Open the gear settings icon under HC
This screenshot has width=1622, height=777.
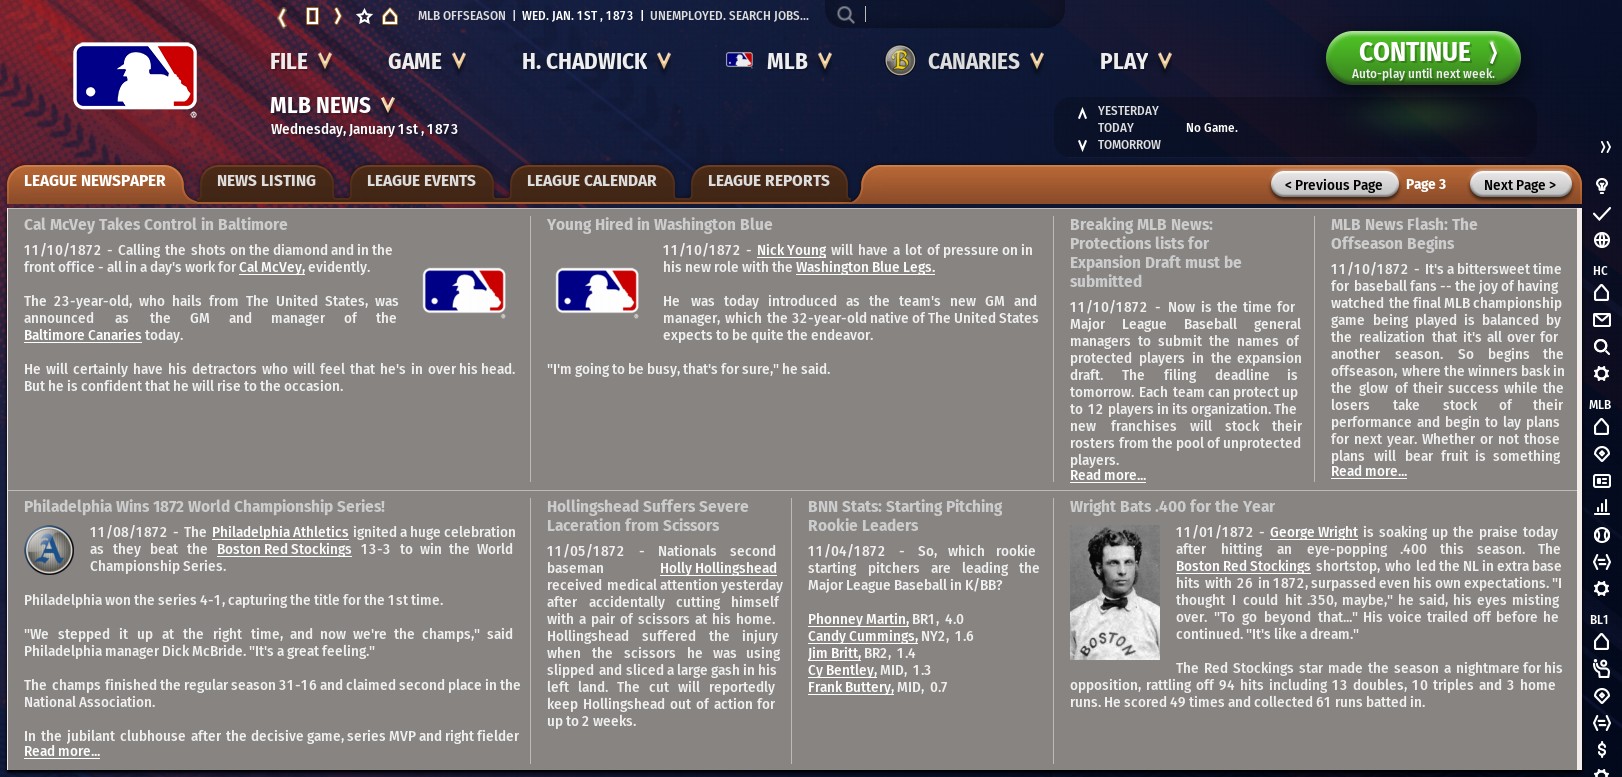[x=1601, y=373]
